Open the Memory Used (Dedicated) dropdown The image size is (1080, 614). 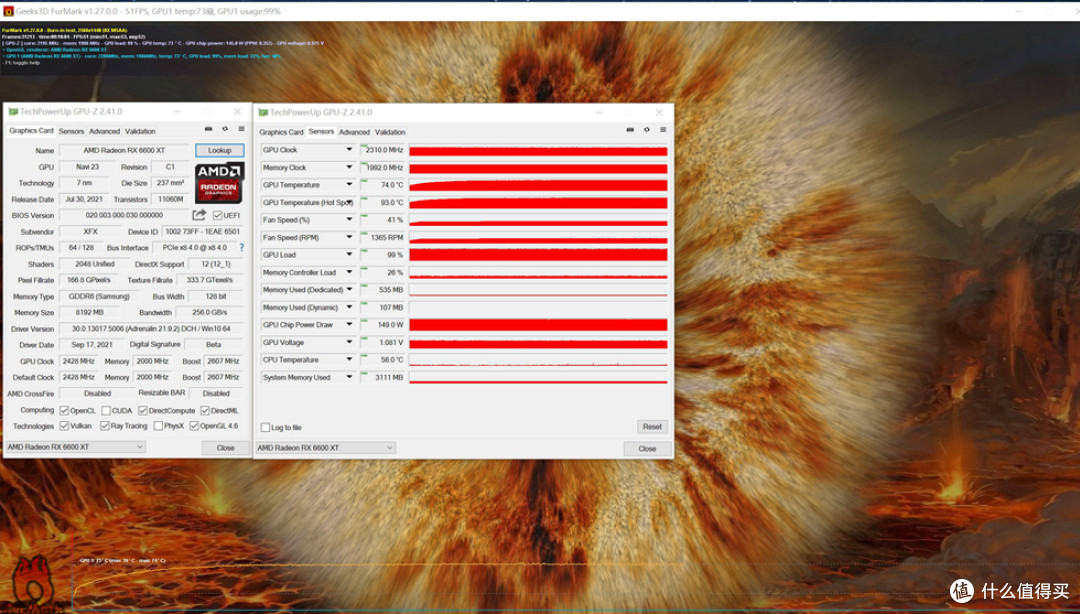349,290
